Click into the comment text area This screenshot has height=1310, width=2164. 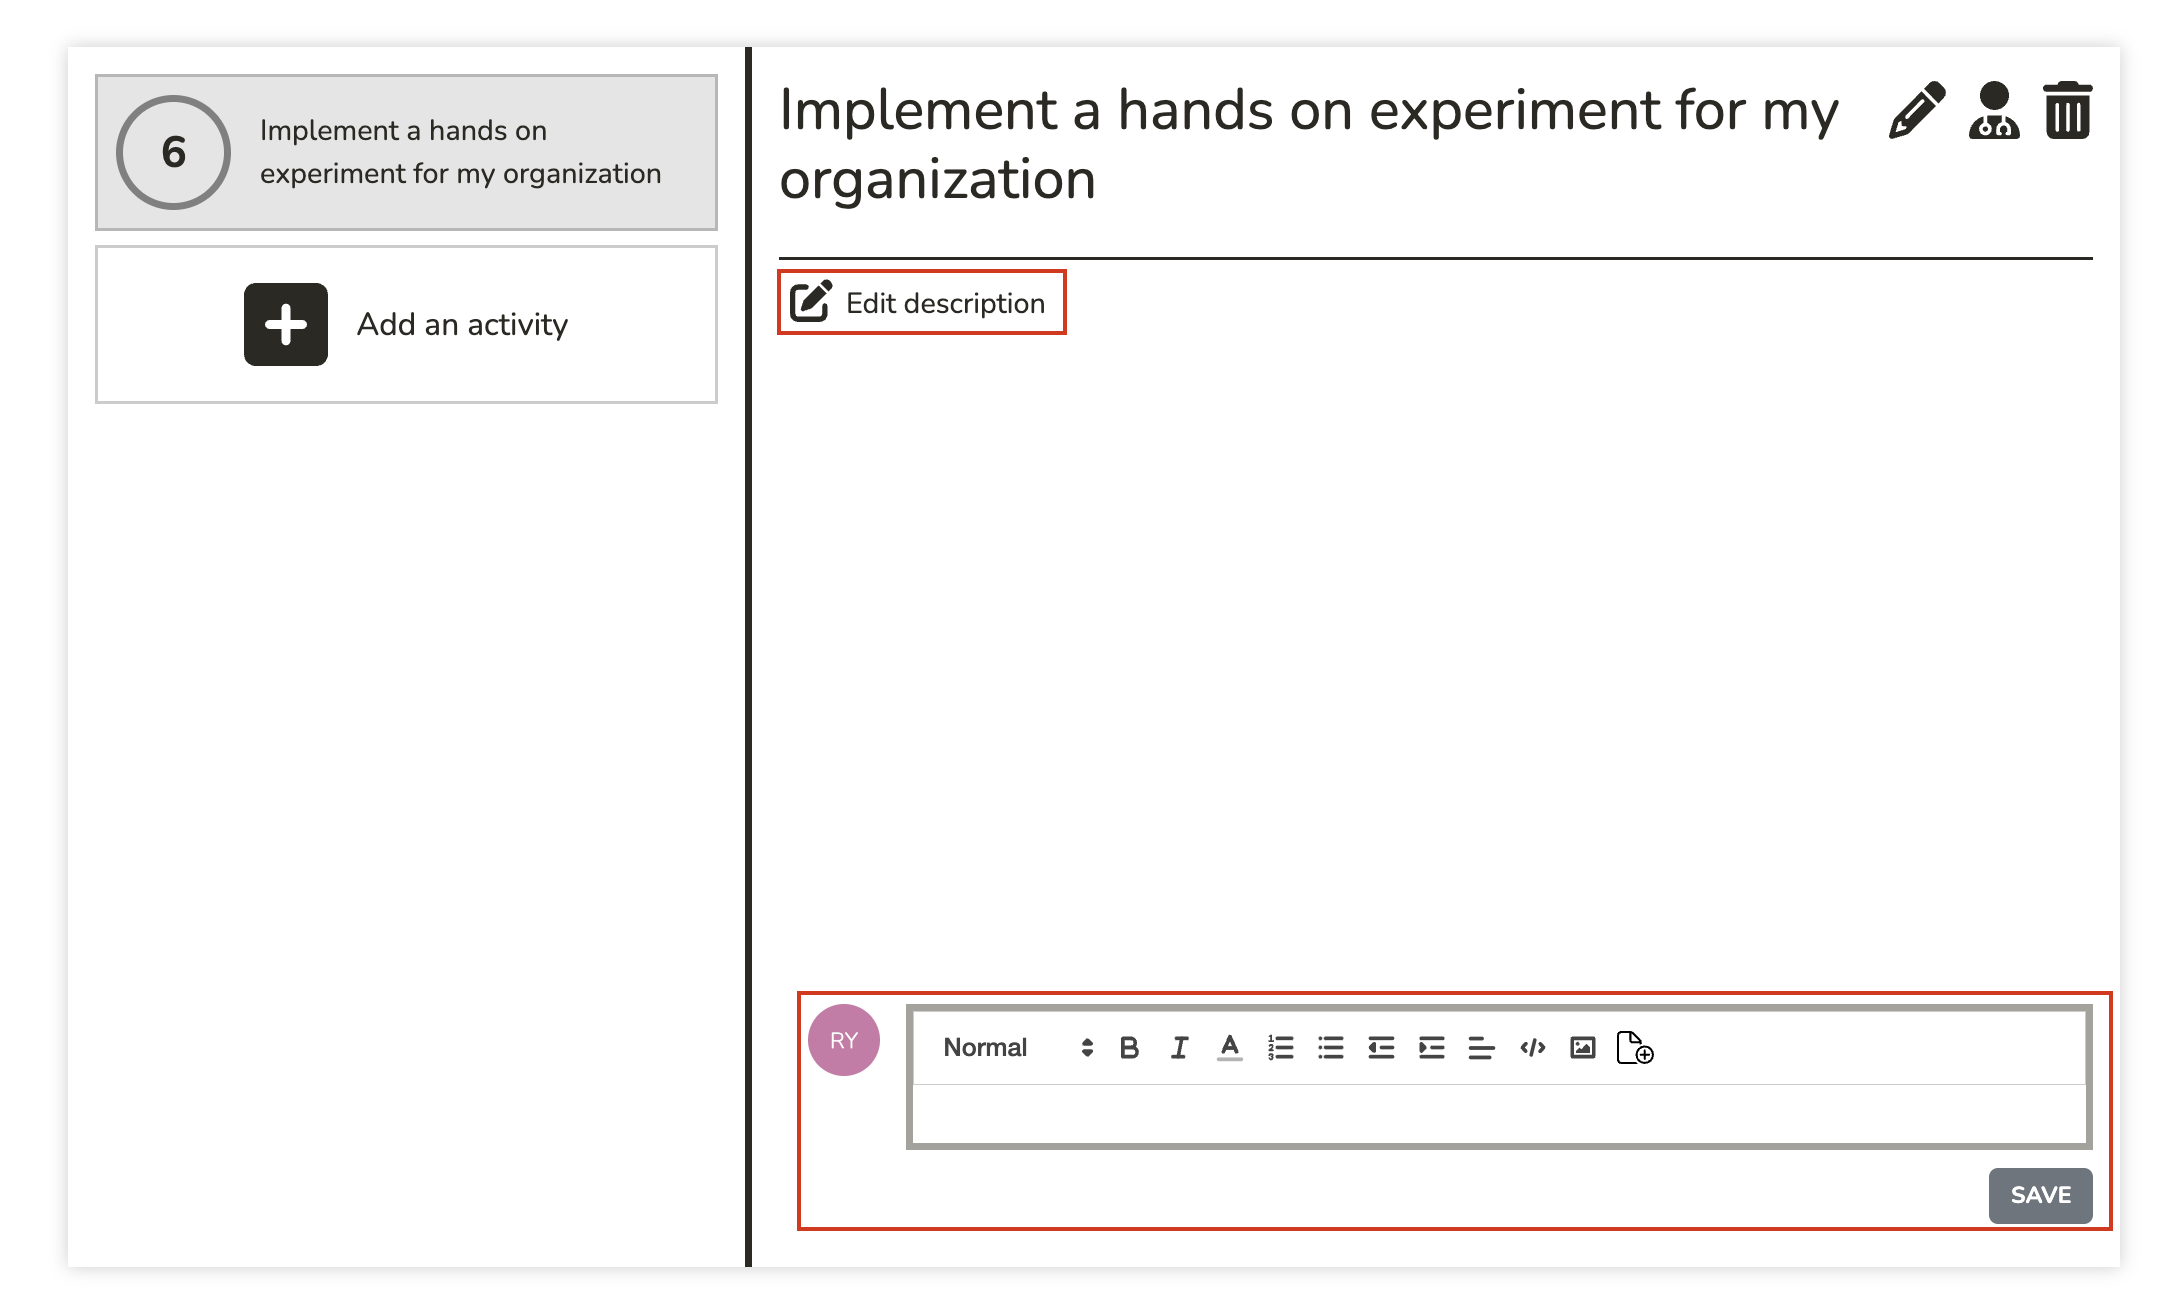pyautogui.click(x=1498, y=1114)
